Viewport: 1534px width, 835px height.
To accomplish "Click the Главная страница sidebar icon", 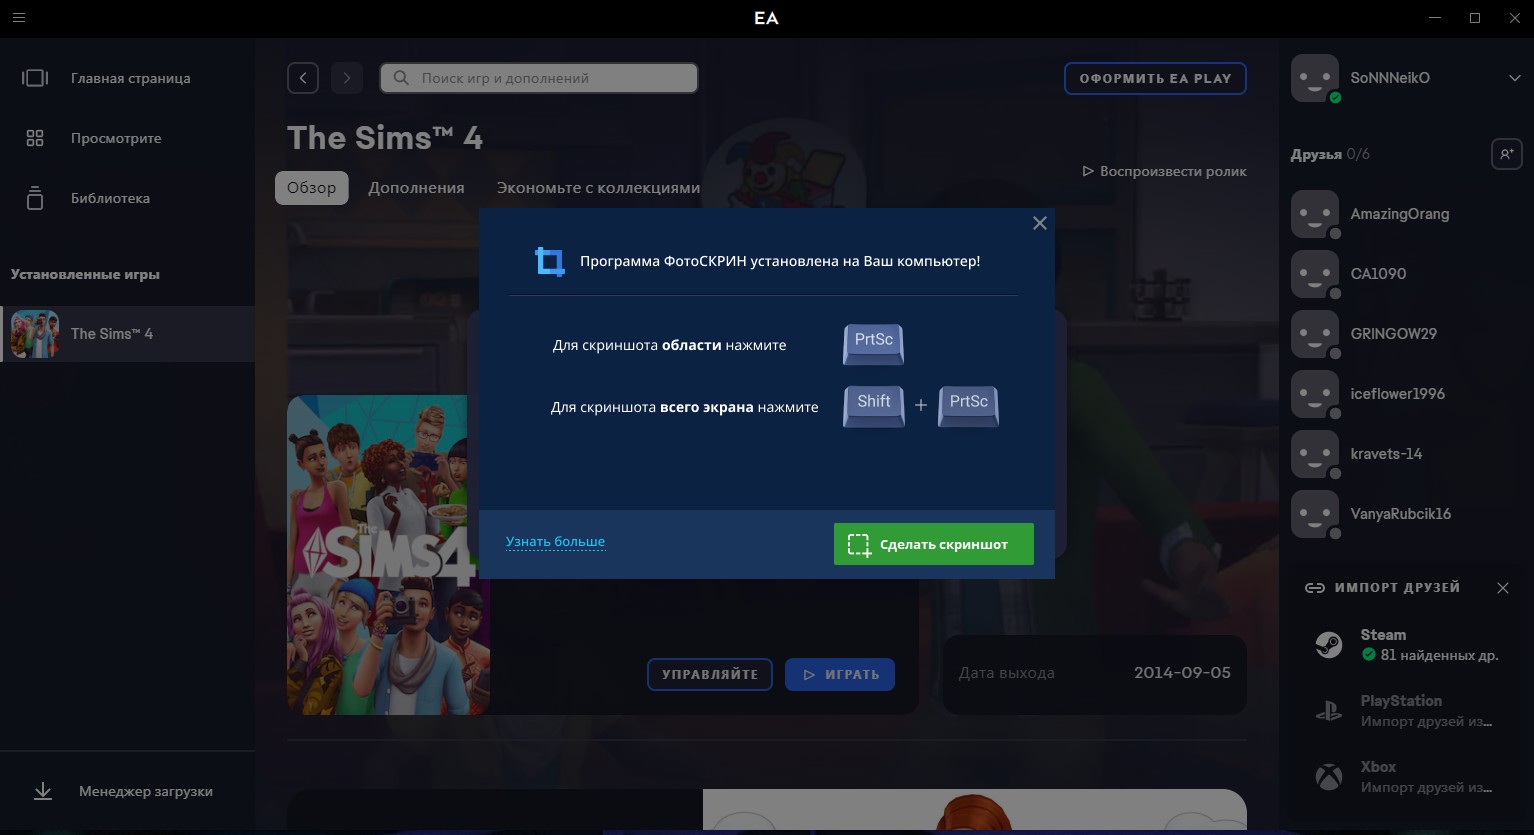I will click(x=35, y=78).
